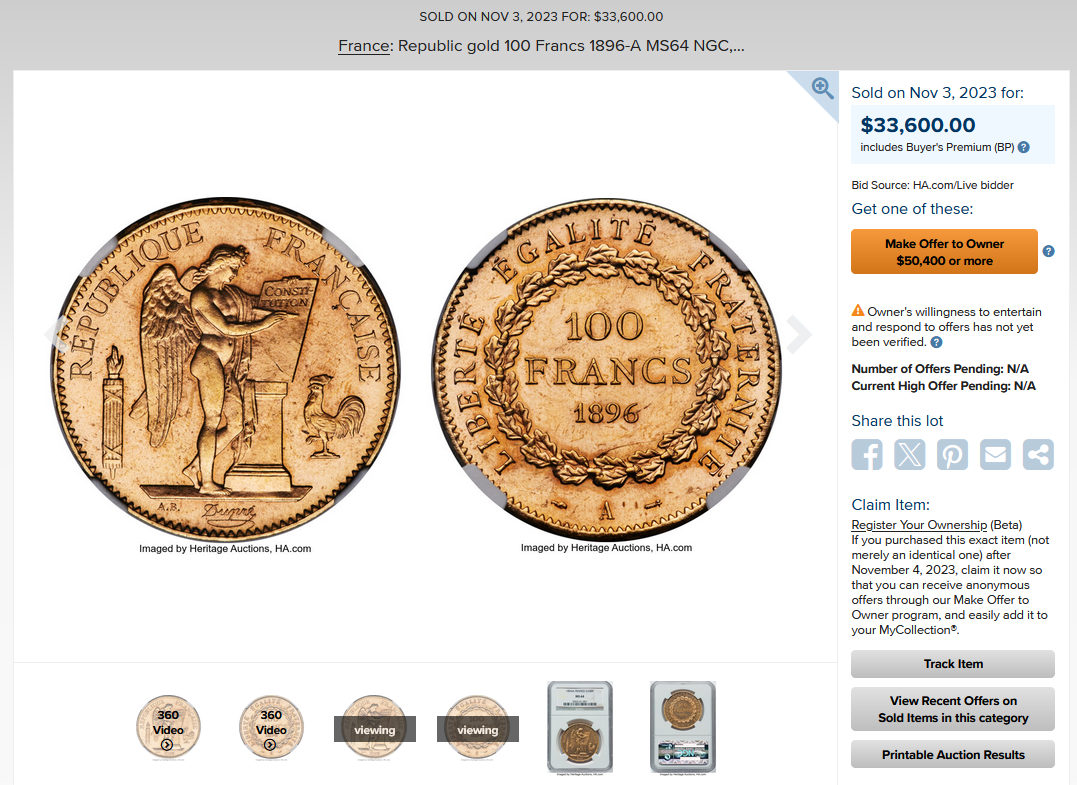
Task: Open the generic share icon
Action: [x=1038, y=454]
